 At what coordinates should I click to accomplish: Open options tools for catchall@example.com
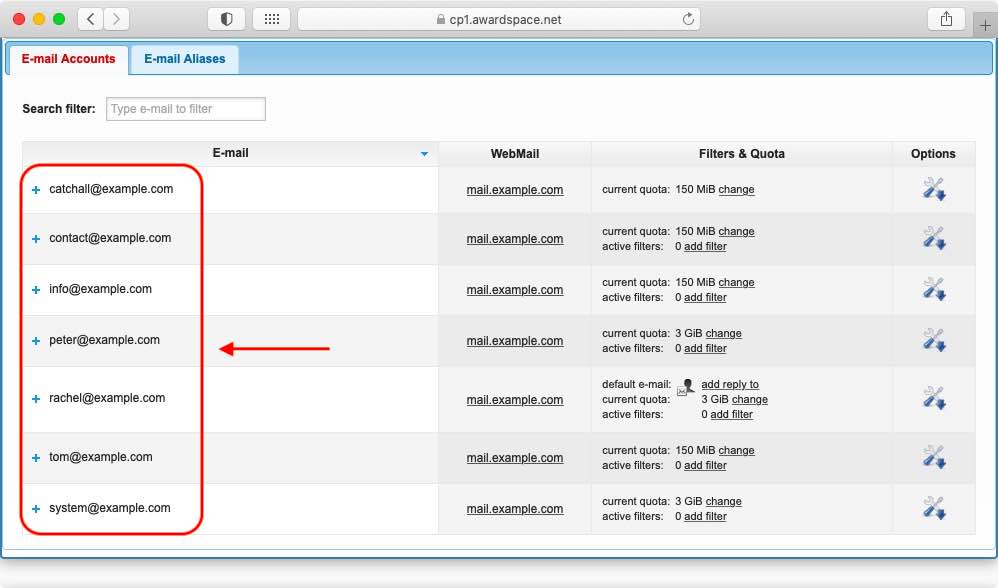coord(932,189)
